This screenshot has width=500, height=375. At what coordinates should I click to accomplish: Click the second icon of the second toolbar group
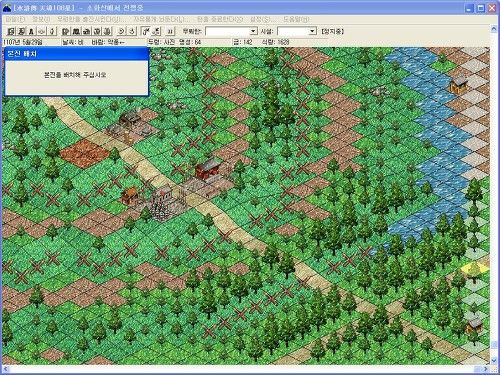tap(76, 31)
